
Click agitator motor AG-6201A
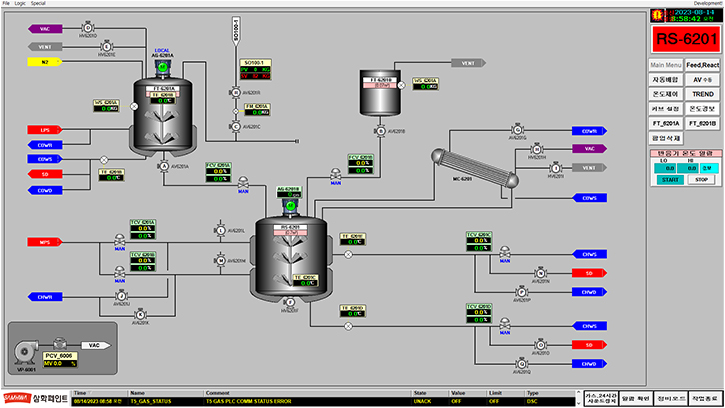pyautogui.click(x=162, y=68)
